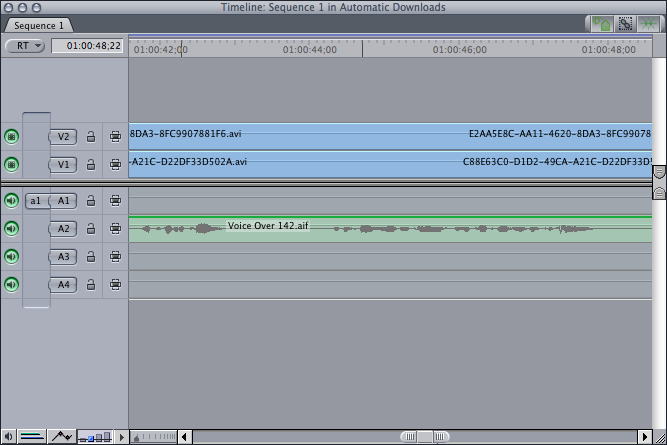Click left handle of zoom scrollbar thumb
The width and height of the screenshot is (667, 445).
(x=409, y=437)
